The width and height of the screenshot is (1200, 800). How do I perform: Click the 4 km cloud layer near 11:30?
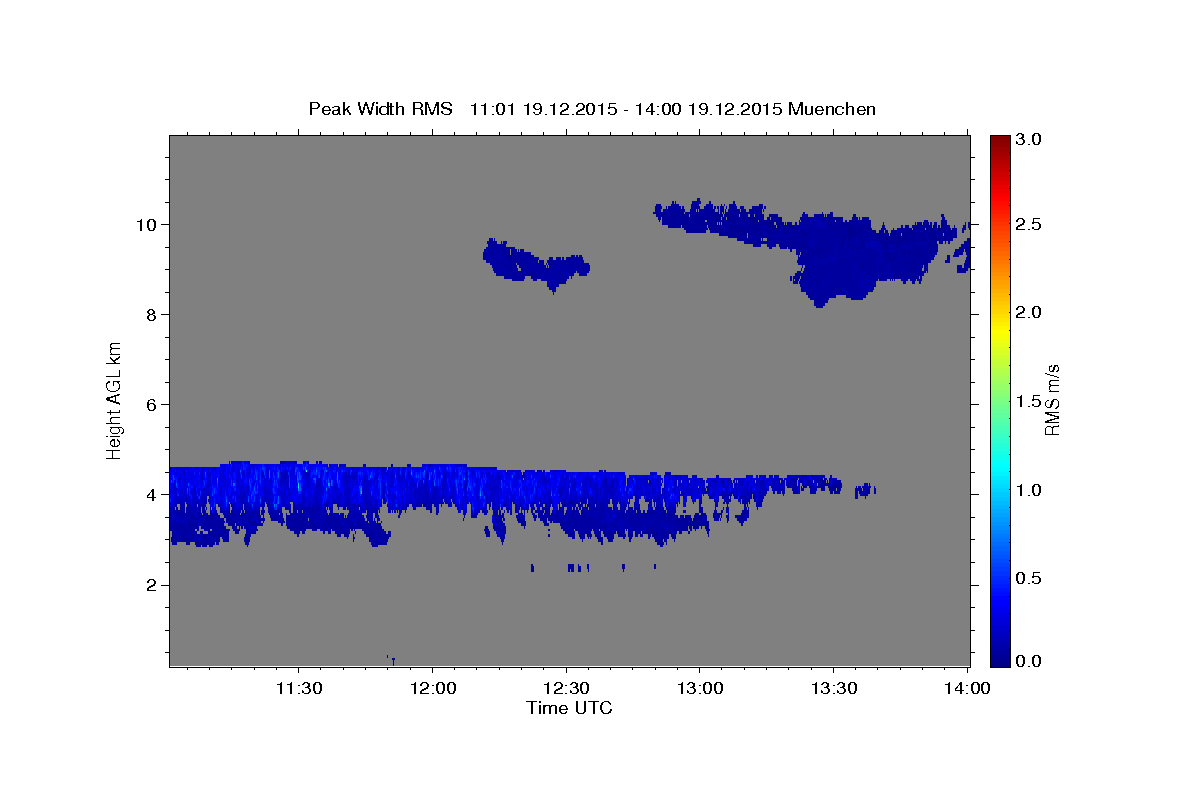click(300, 487)
